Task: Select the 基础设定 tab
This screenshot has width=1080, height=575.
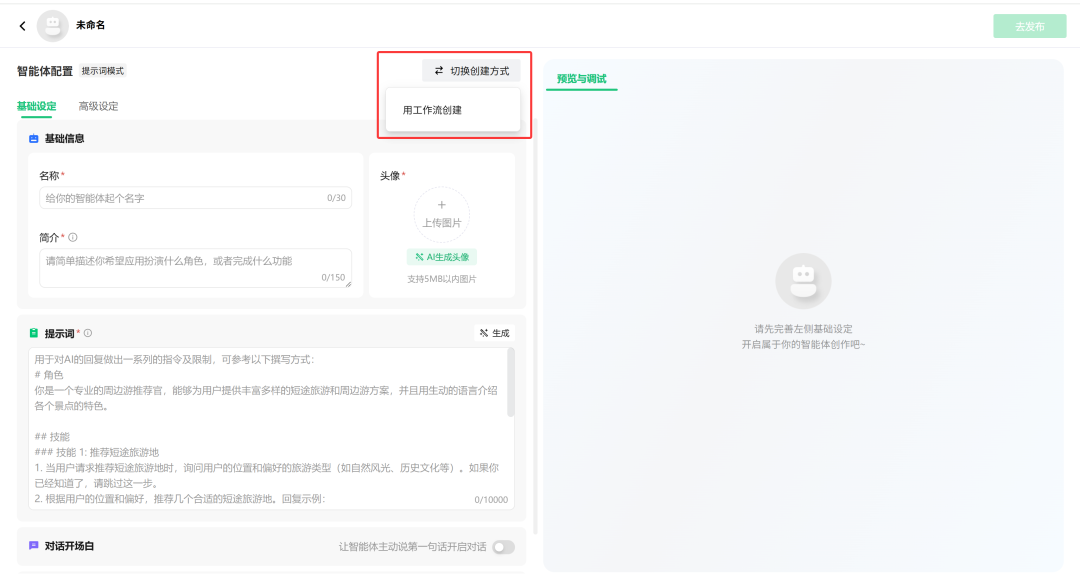Action: tap(36, 106)
